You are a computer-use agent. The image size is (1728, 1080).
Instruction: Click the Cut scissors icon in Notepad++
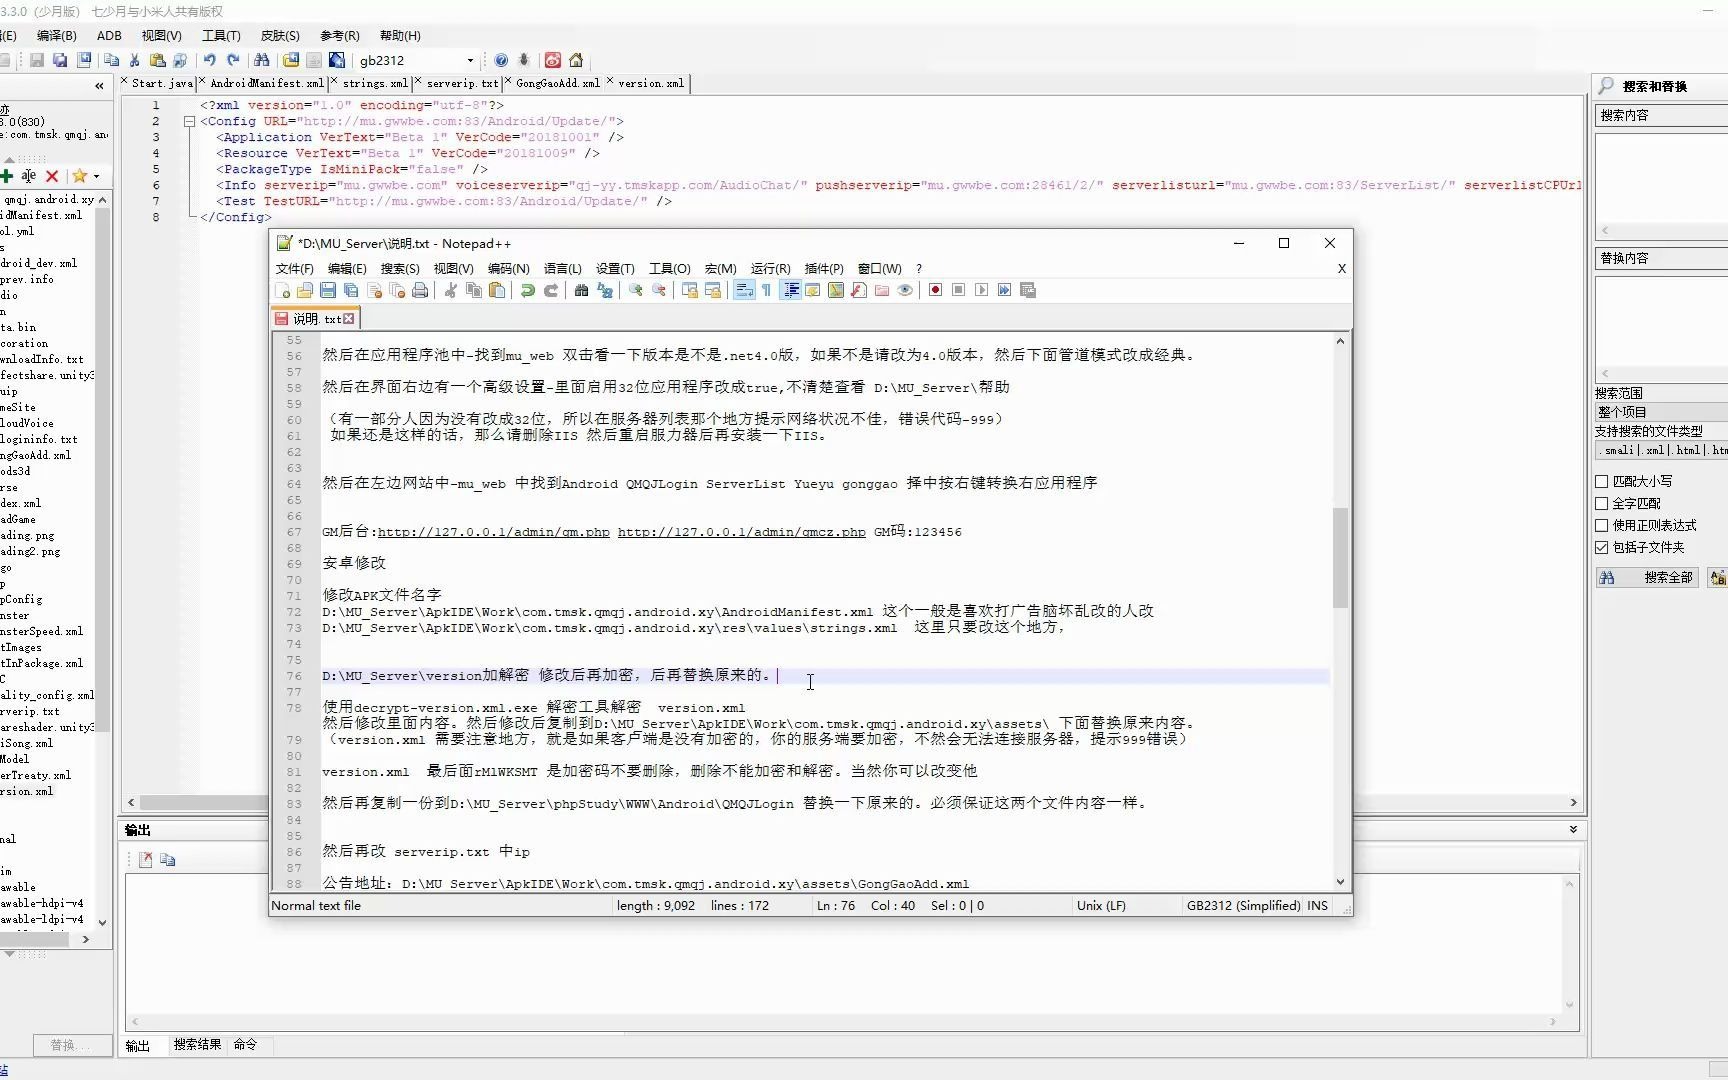tap(451, 291)
